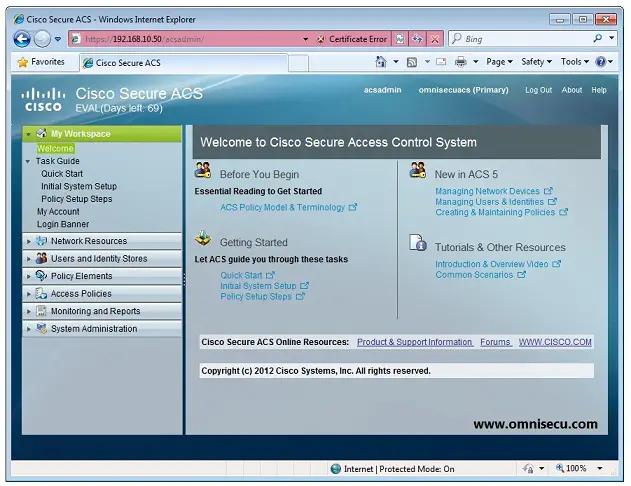Viewport: 631px width, 486px height.
Task: Open the Print options dropdown arrow
Action: tap(476, 62)
